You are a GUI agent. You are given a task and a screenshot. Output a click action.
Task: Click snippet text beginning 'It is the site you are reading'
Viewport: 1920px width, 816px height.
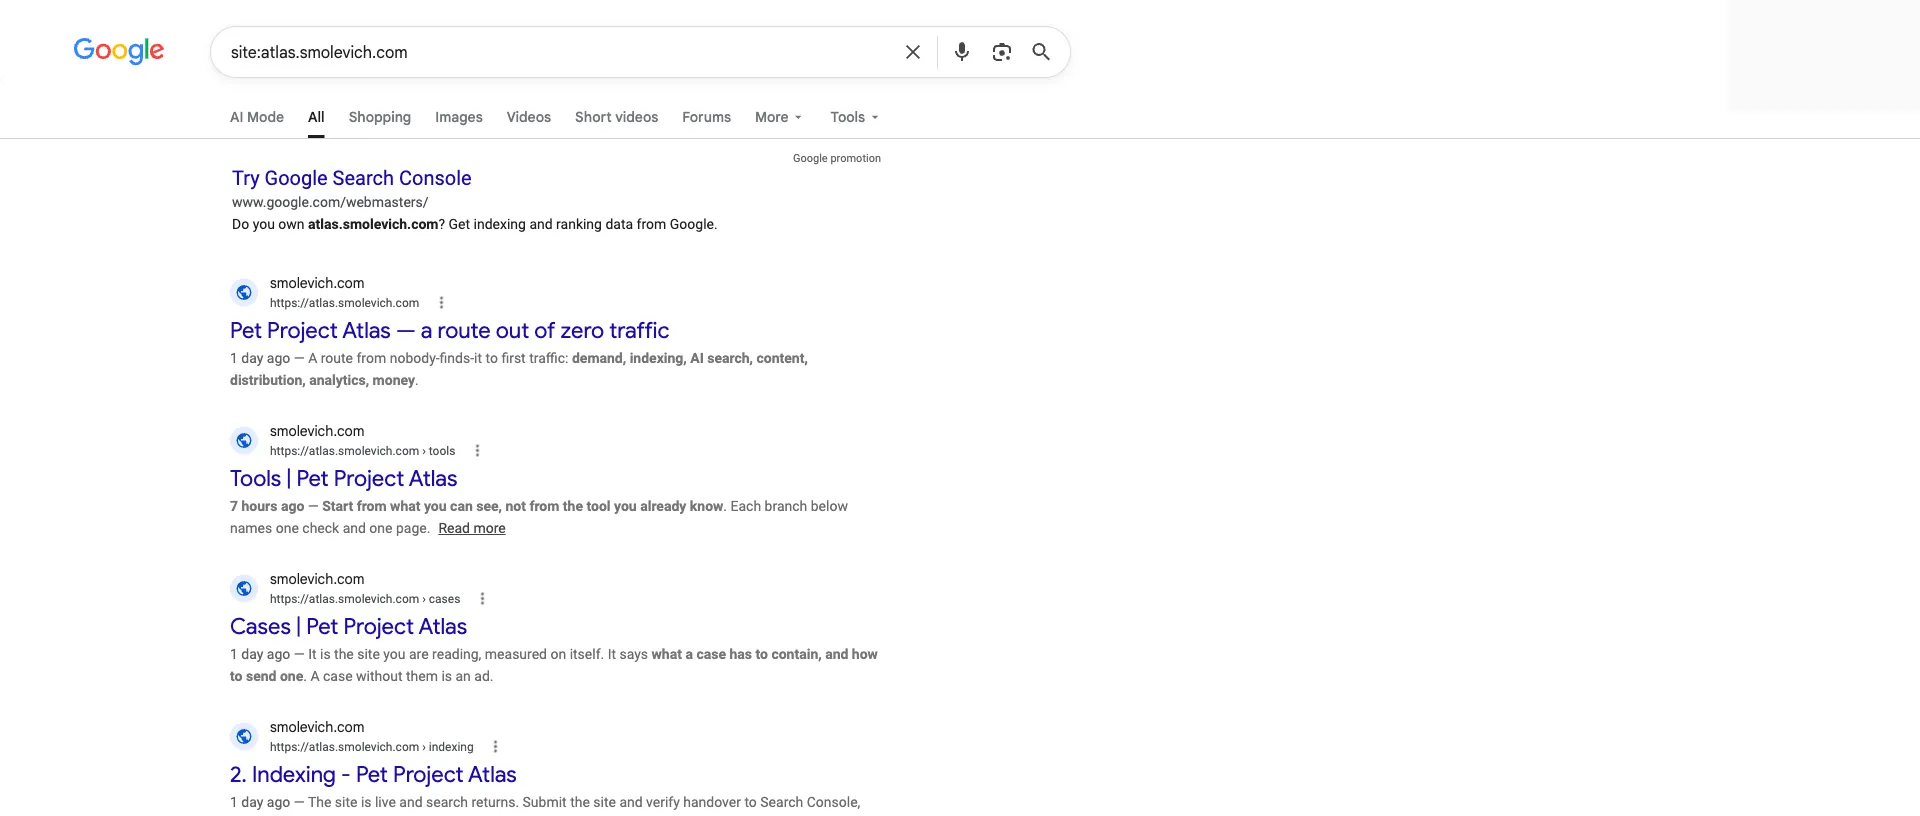(x=554, y=665)
